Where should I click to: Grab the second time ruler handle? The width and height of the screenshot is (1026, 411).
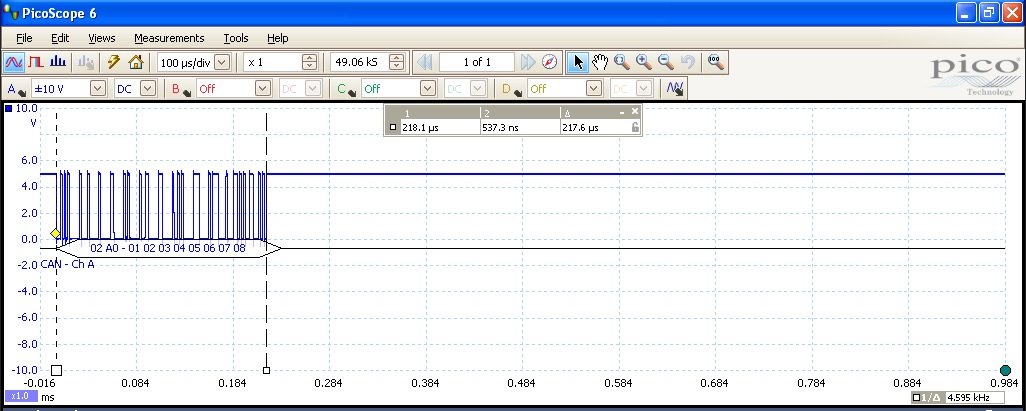pos(266,370)
